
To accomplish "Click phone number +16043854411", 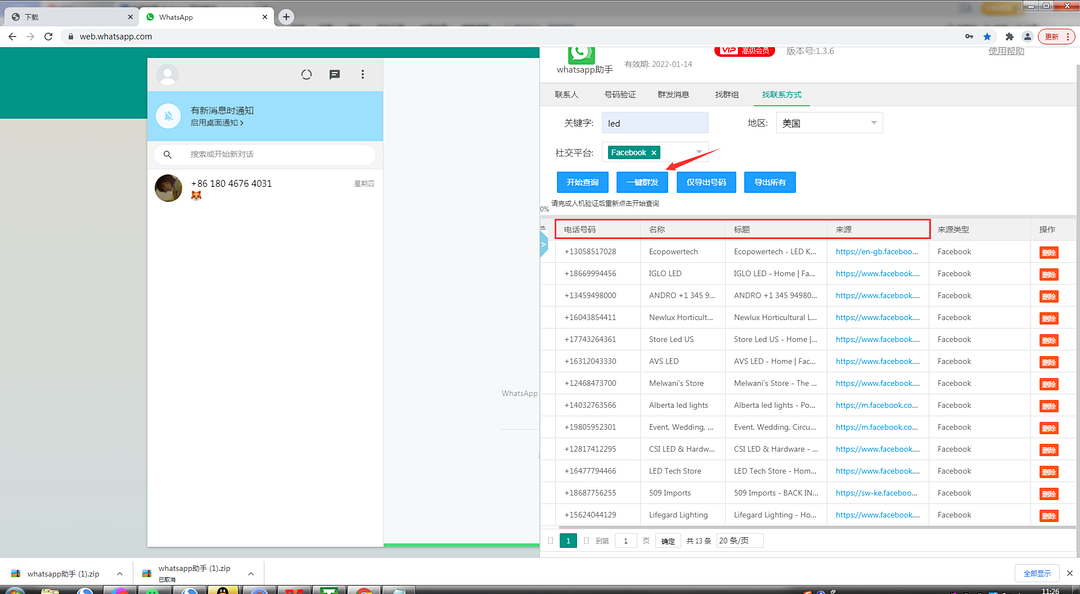I will pyautogui.click(x=590, y=318).
